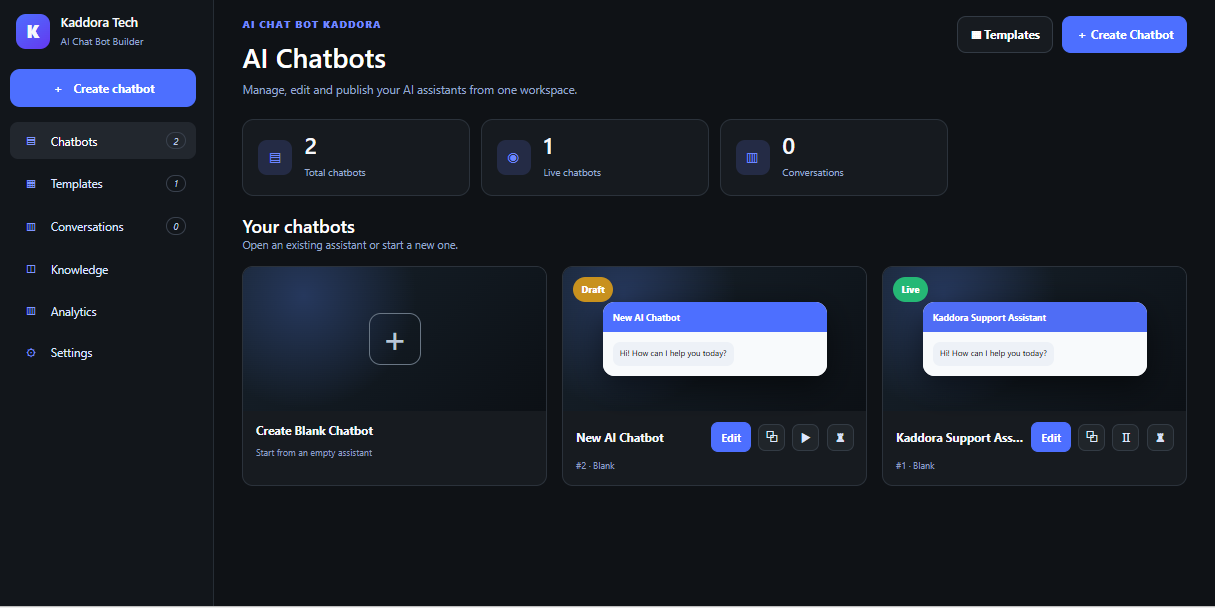Open the Settings section
The width and height of the screenshot is (1215, 608).
tap(103, 353)
